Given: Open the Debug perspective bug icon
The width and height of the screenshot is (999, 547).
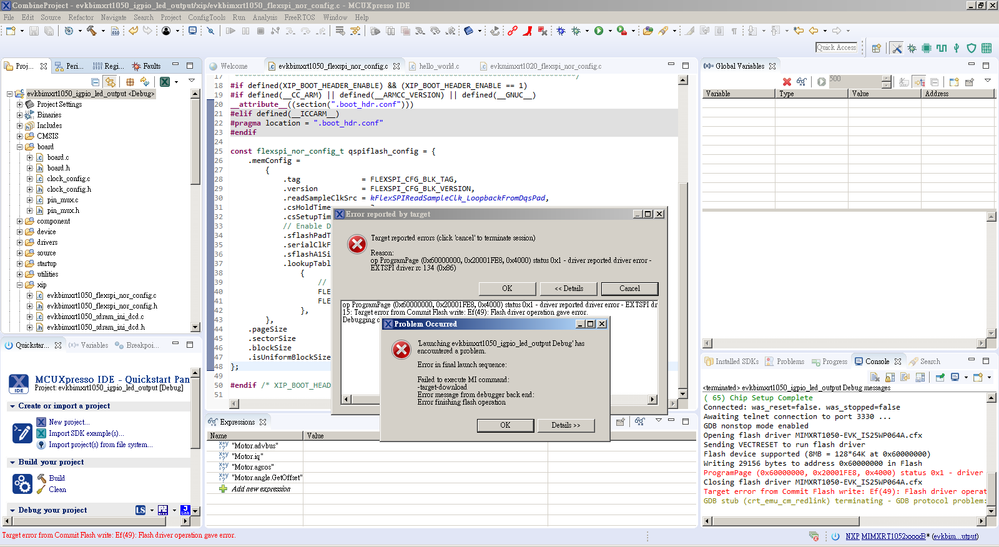Looking at the screenshot, I should 912,48.
